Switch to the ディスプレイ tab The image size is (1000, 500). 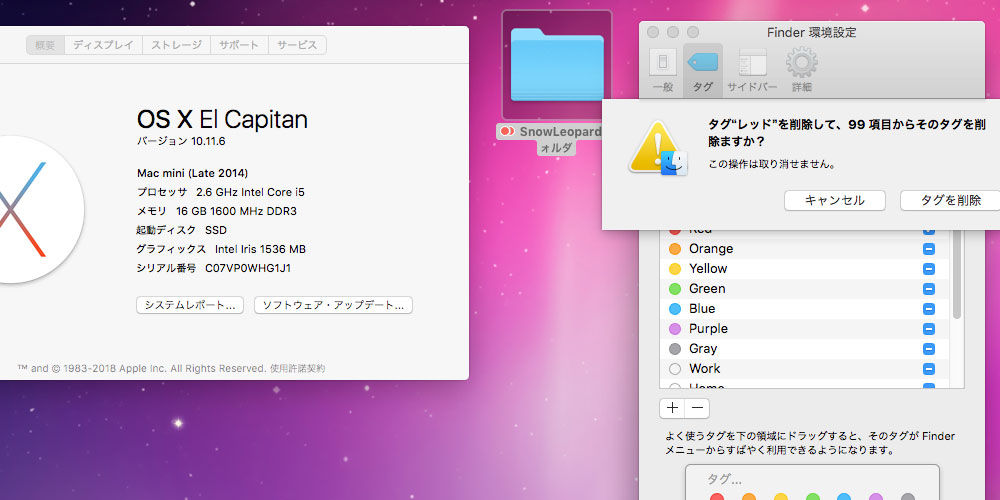pos(103,45)
